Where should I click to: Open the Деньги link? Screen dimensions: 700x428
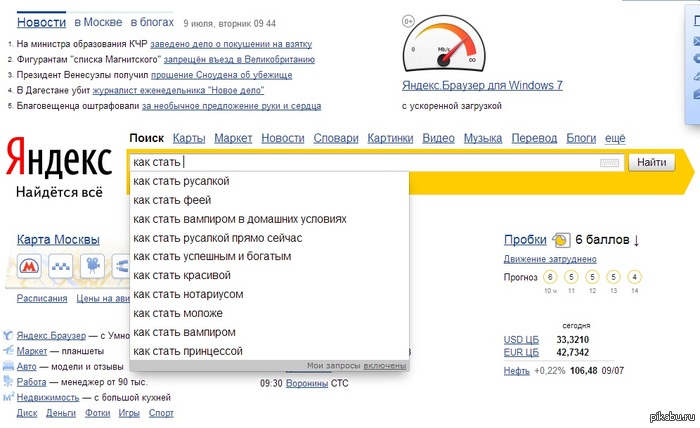[61, 413]
